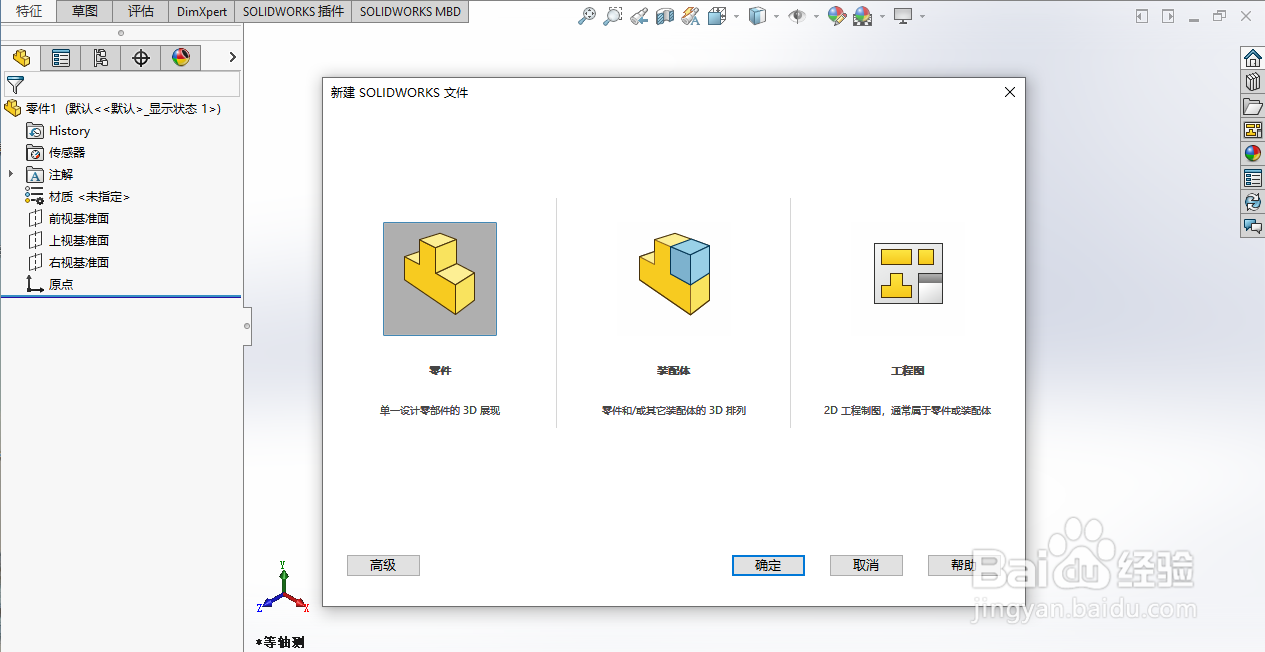1265x652 pixels.
Task: Switch to the SOLIDWORKS MBD tab
Action: point(410,12)
